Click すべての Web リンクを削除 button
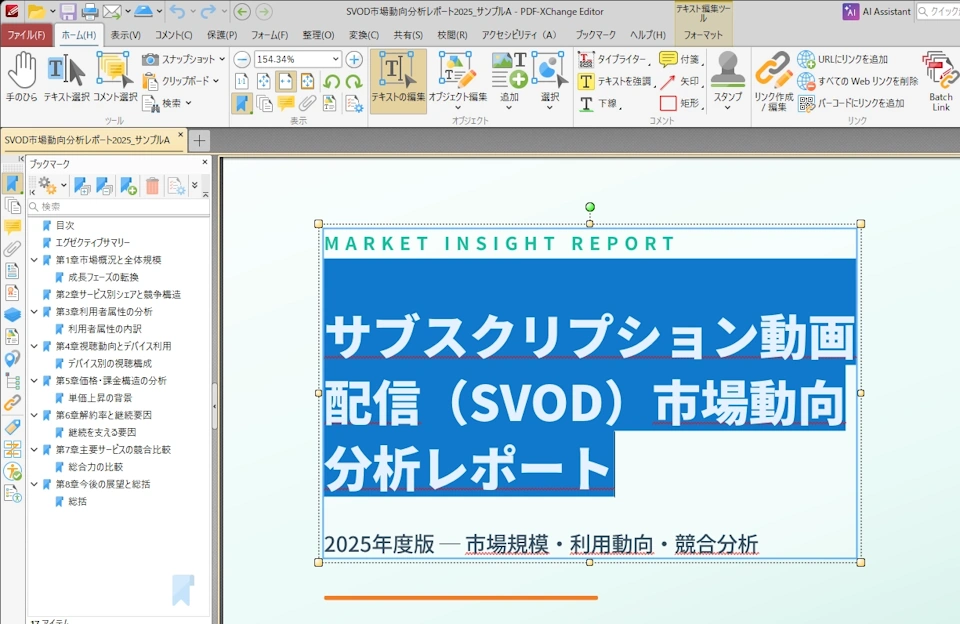The width and height of the screenshot is (960, 624). click(x=858, y=81)
